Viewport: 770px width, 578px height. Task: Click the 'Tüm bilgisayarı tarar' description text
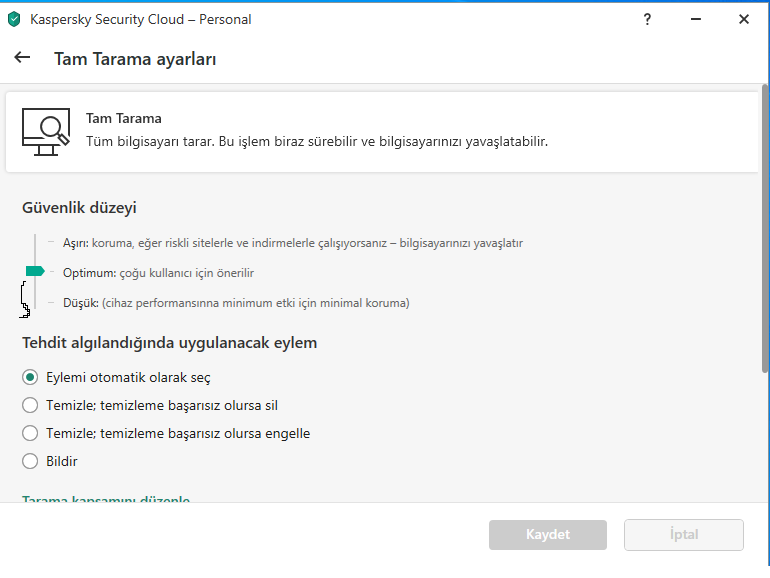tap(317, 141)
